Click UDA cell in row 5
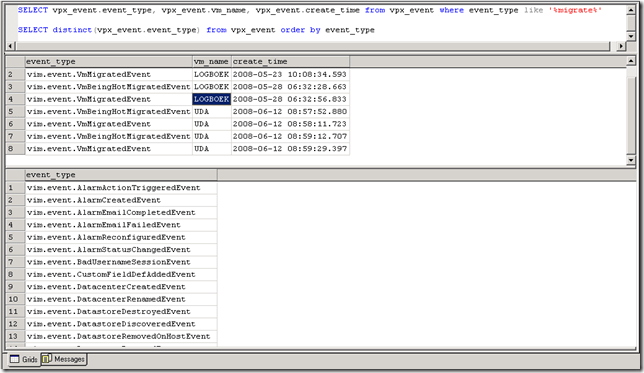Screen dimensions: 644x373 tap(212, 111)
